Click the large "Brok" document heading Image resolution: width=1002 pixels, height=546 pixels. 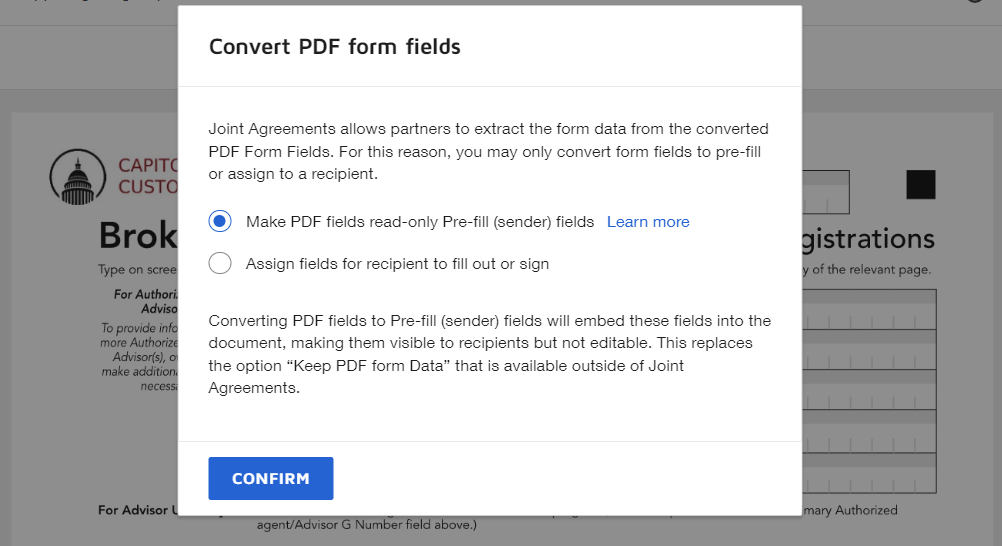tap(138, 237)
